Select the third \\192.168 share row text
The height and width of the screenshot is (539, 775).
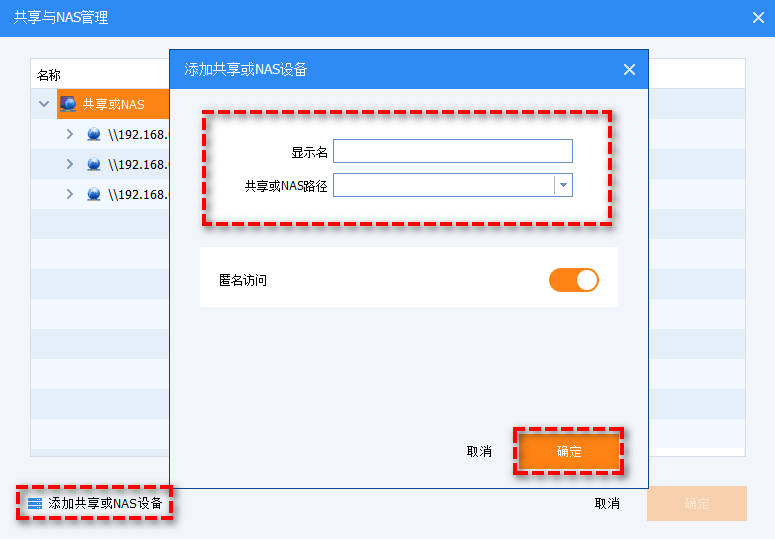point(138,194)
